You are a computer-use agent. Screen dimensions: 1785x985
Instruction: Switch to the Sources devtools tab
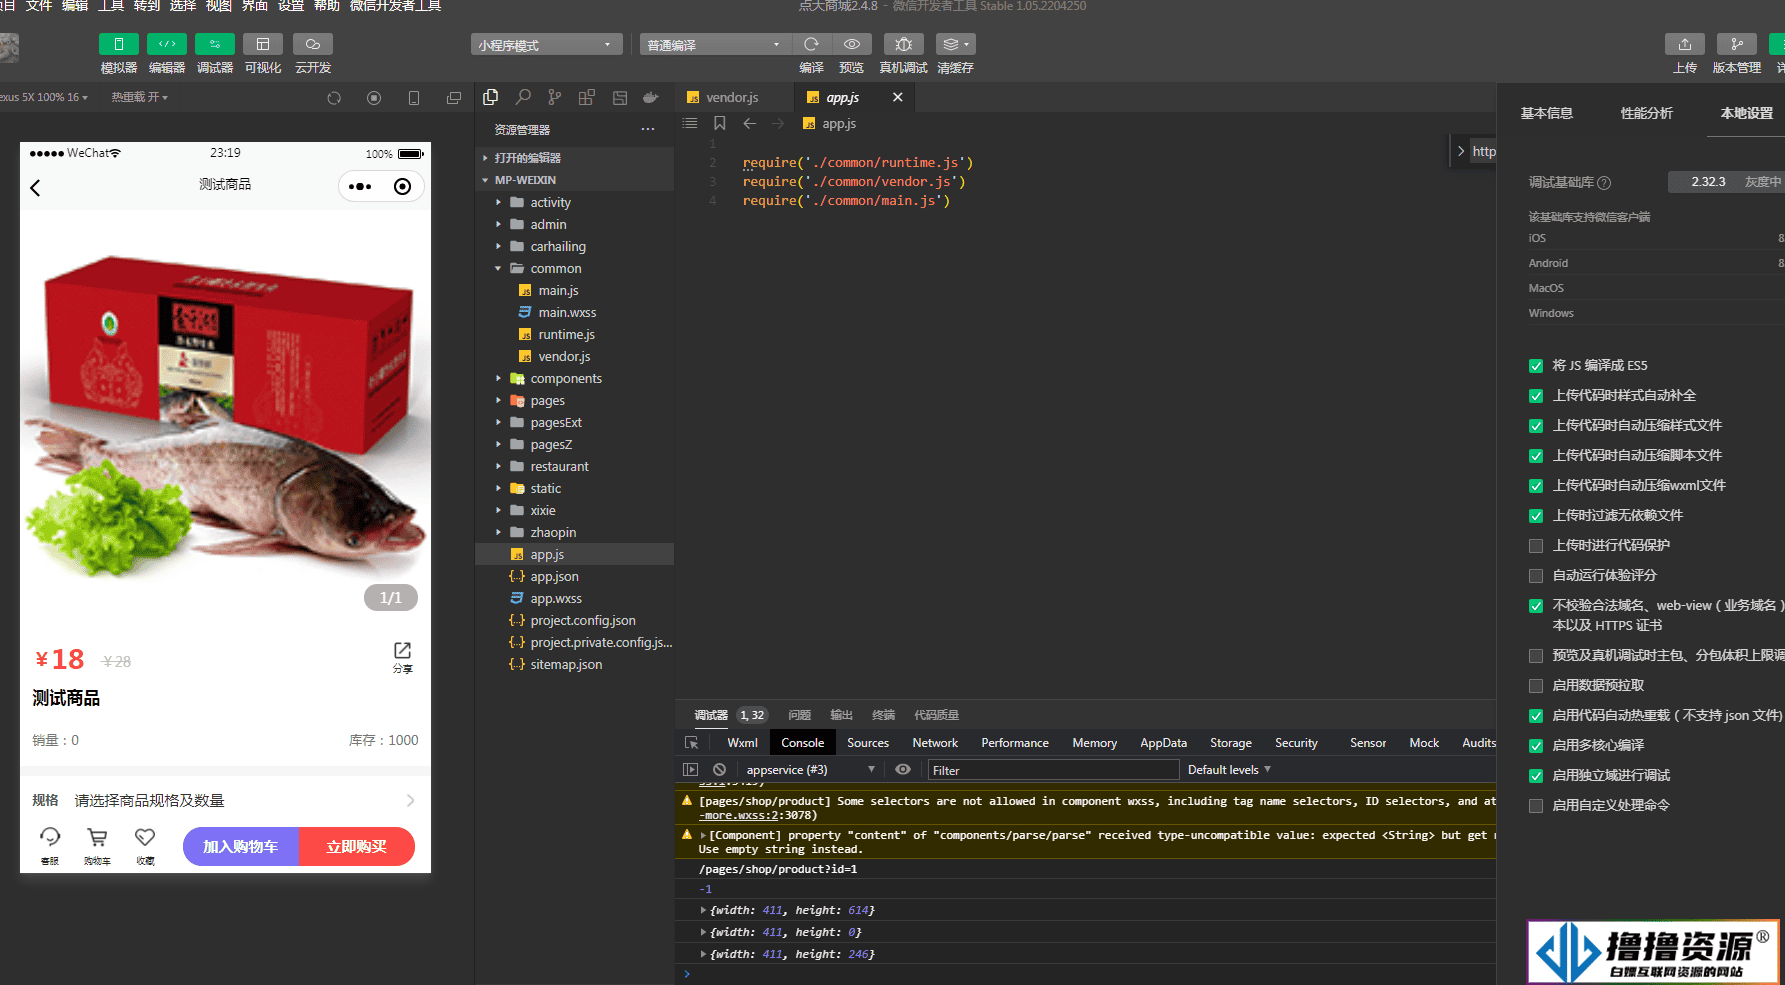(868, 743)
